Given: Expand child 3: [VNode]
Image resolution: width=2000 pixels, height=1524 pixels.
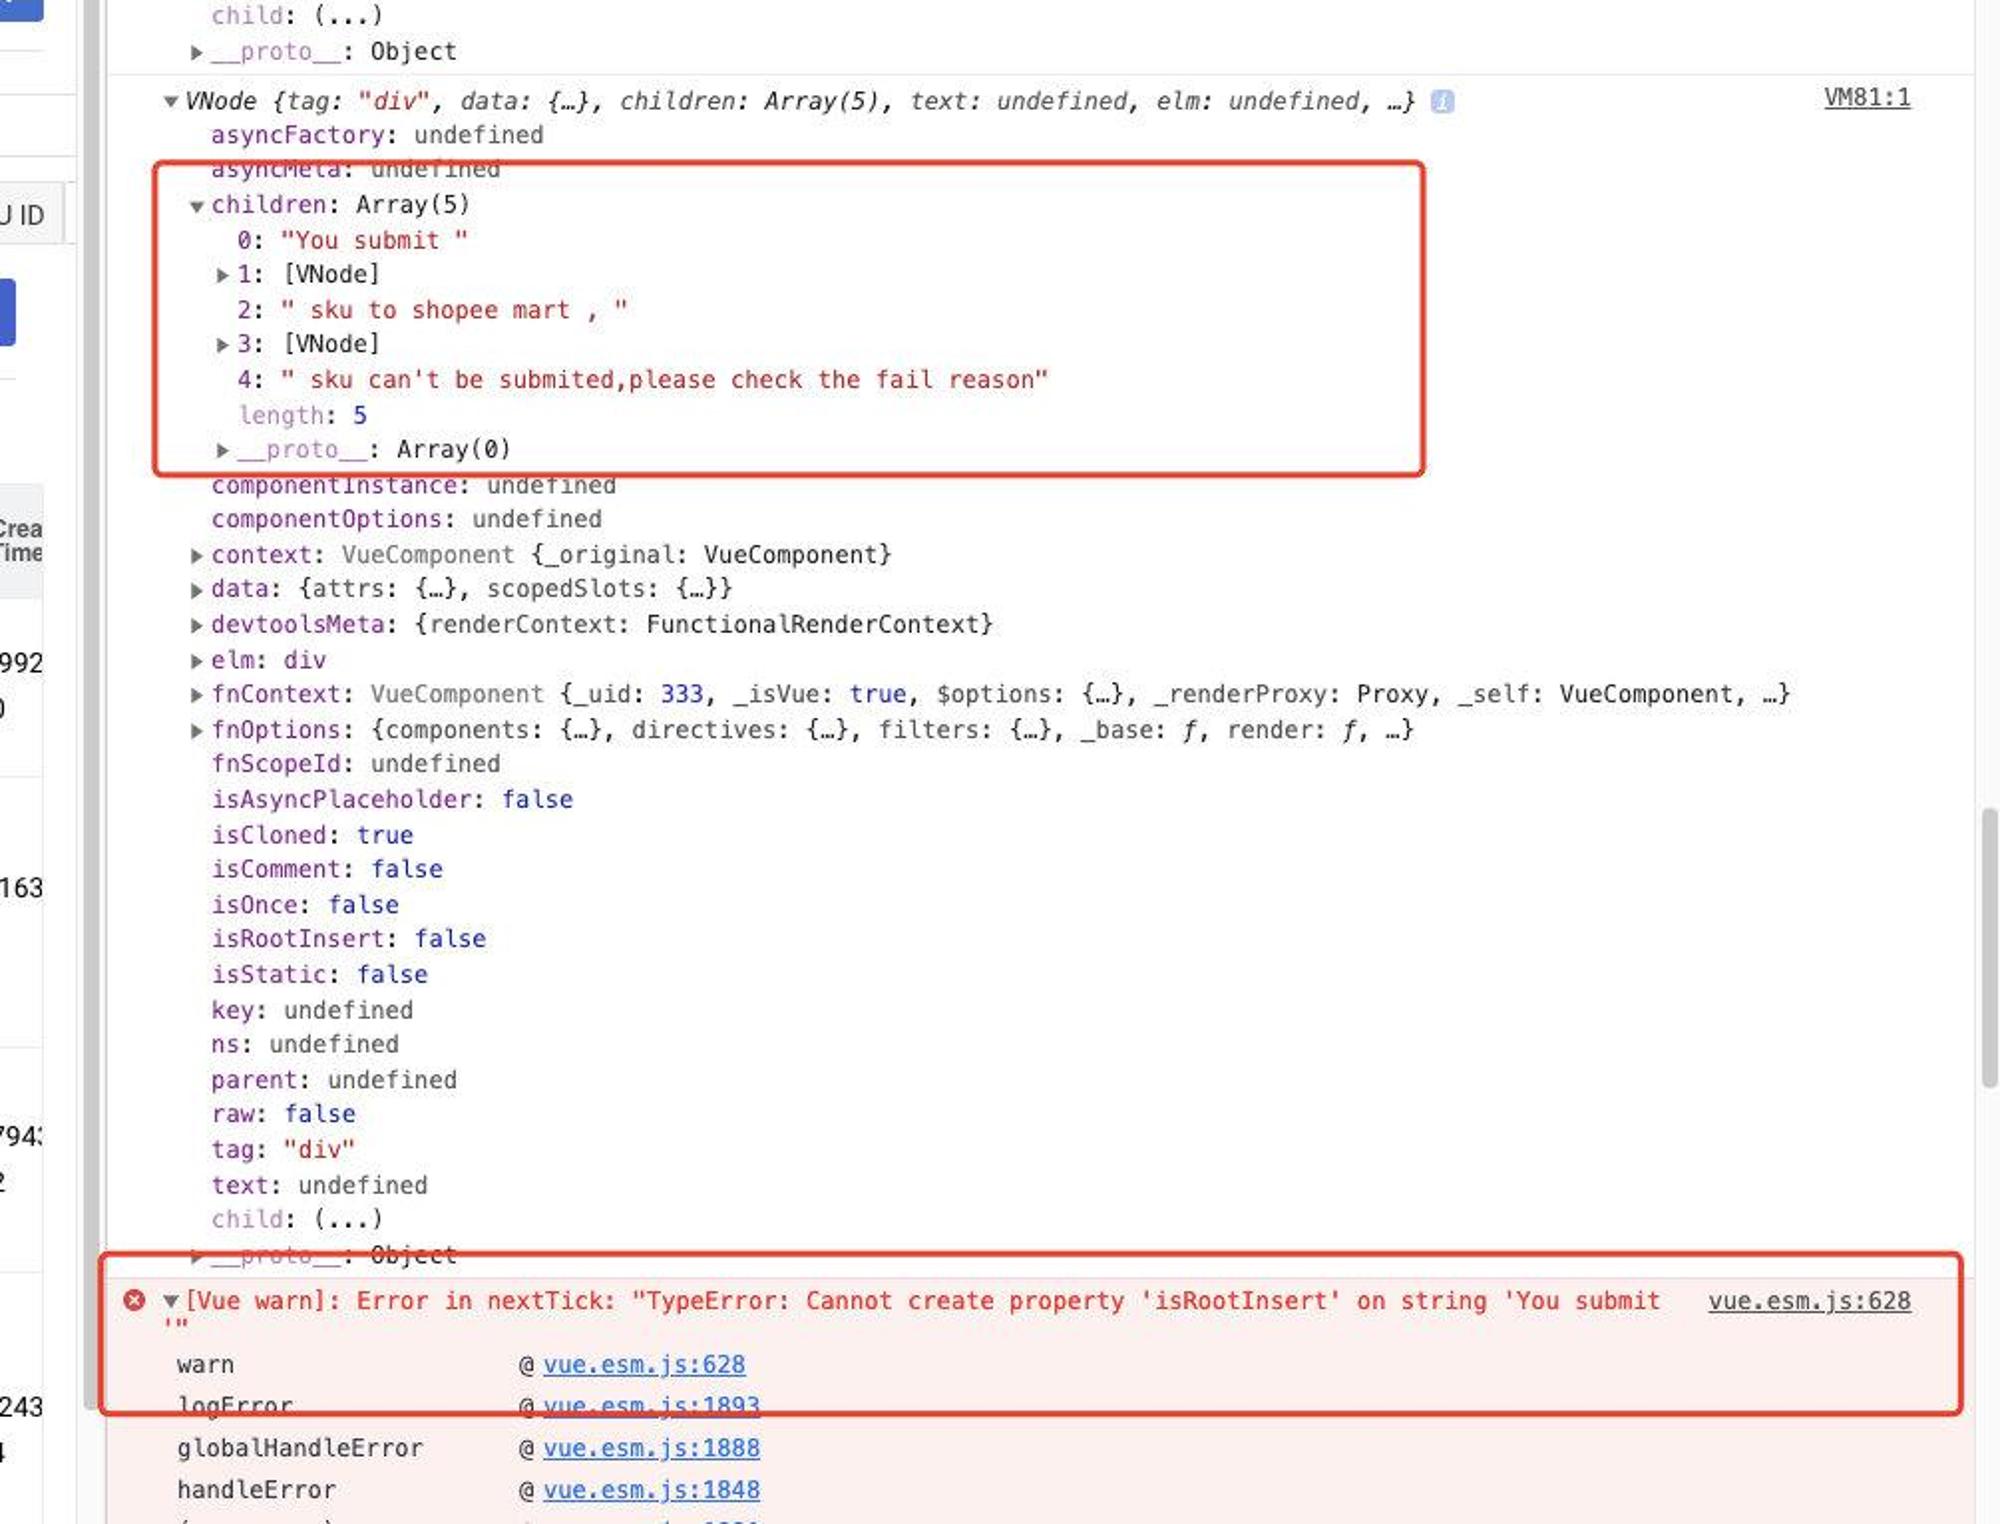Looking at the screenshot, I should (x=223, y=345).
